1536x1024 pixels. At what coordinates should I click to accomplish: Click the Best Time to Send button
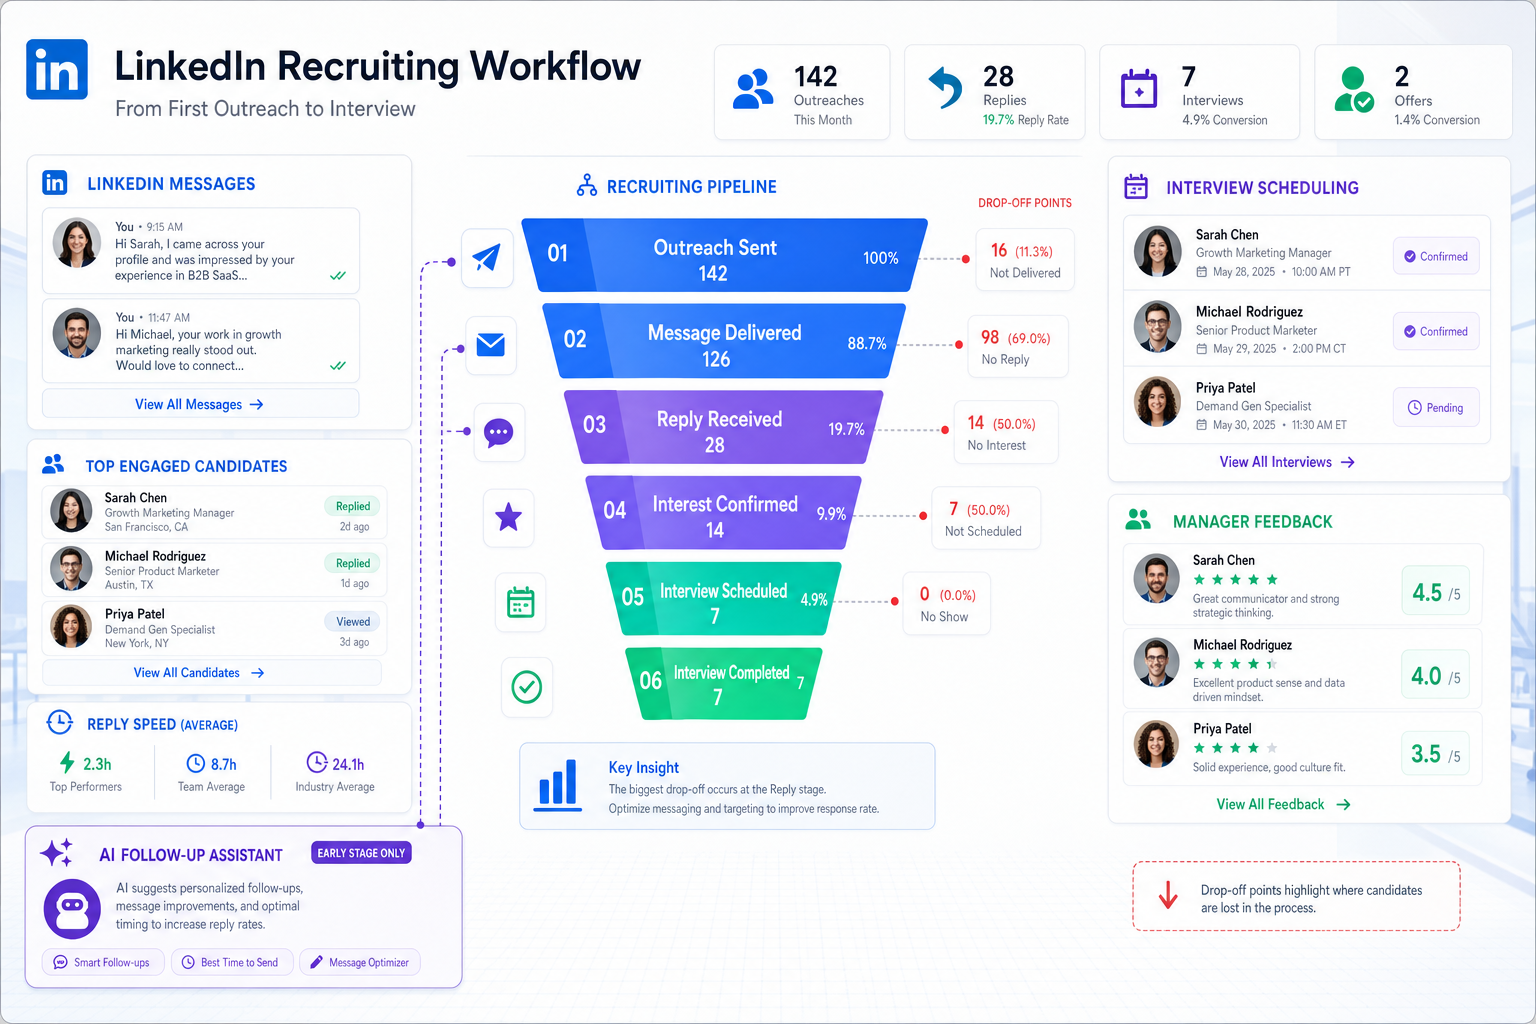point(232,962)
